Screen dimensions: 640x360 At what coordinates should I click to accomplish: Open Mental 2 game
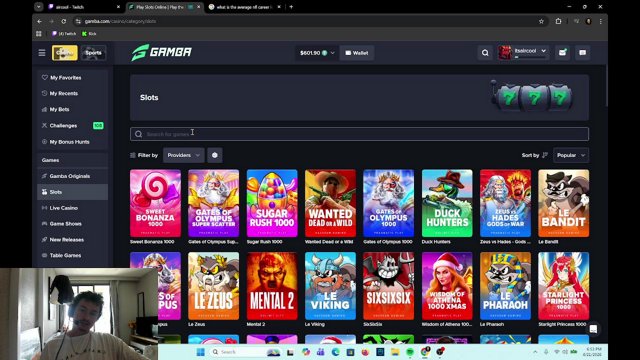point(272,286)
